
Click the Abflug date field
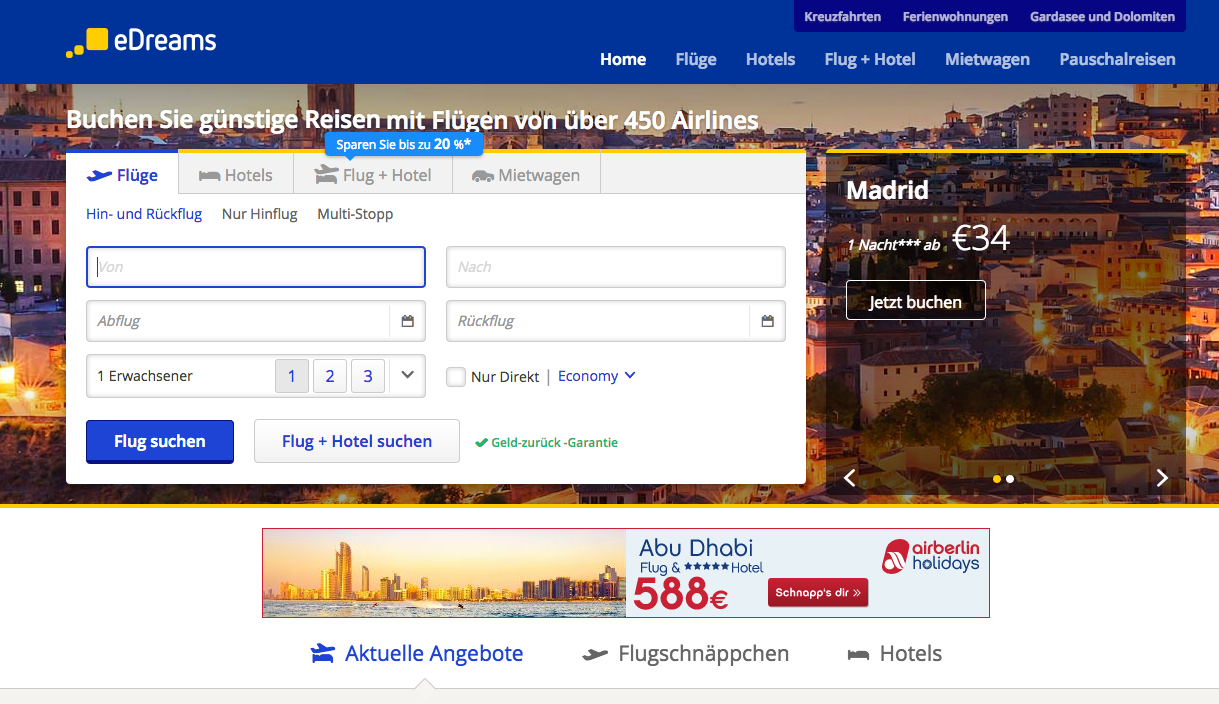tap(256, 321)
